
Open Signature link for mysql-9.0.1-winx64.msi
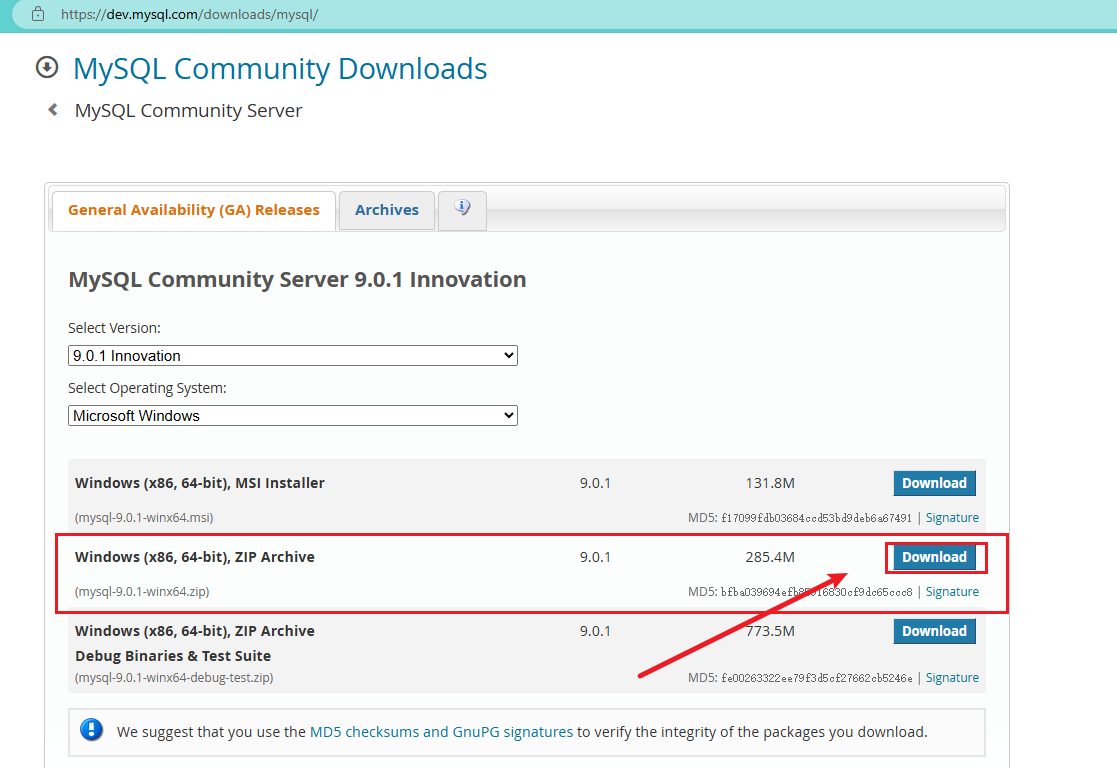point(952,518)
